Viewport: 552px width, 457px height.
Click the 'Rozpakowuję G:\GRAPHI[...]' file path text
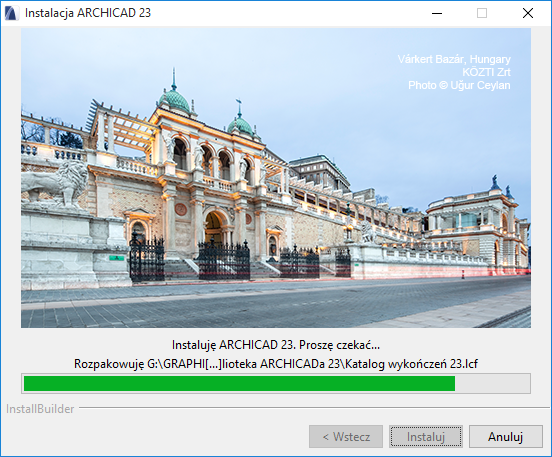(x=276, y=364)
